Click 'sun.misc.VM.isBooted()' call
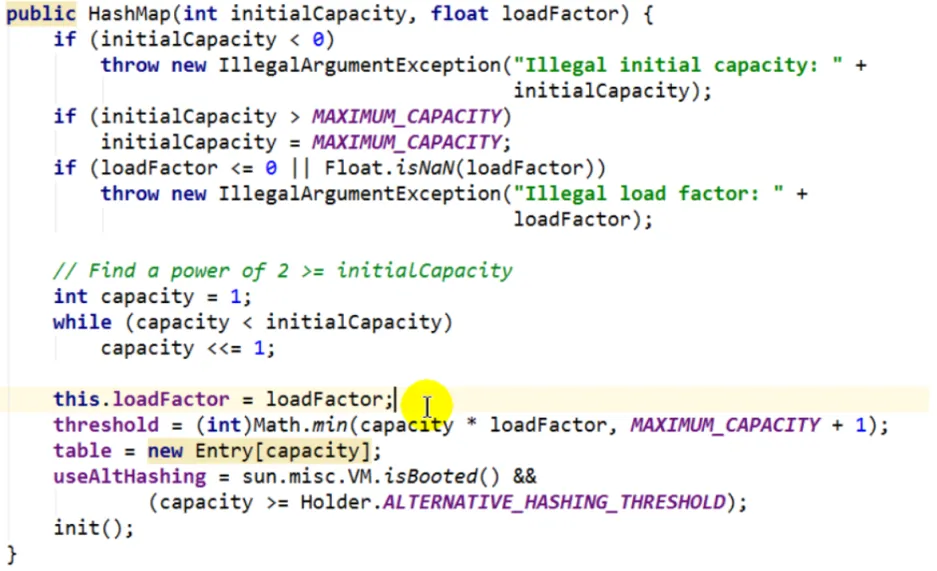Viewport: 937px width, 571px height. 370,476
